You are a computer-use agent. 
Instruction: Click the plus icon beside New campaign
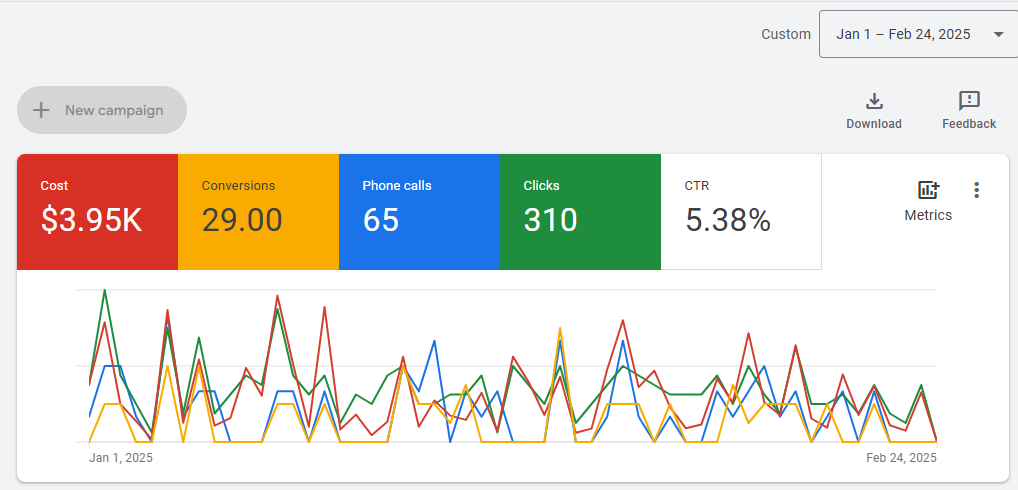click(x=41, y=110)
